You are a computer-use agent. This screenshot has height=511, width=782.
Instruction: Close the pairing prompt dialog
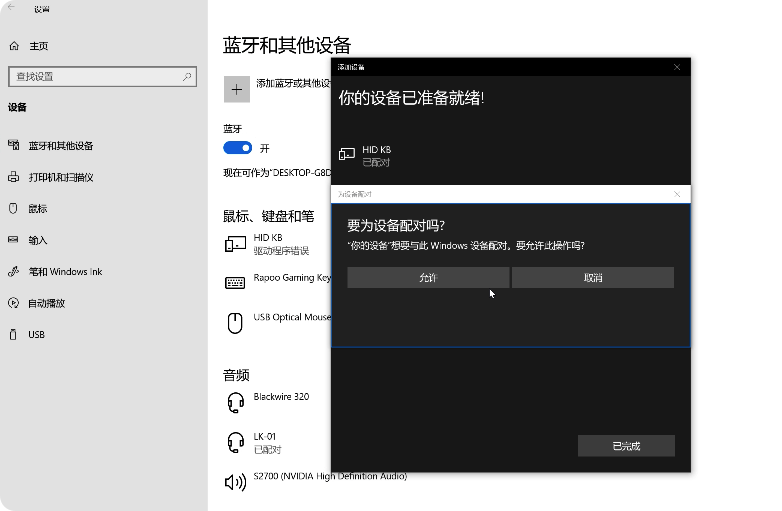(x=677, y=194)
